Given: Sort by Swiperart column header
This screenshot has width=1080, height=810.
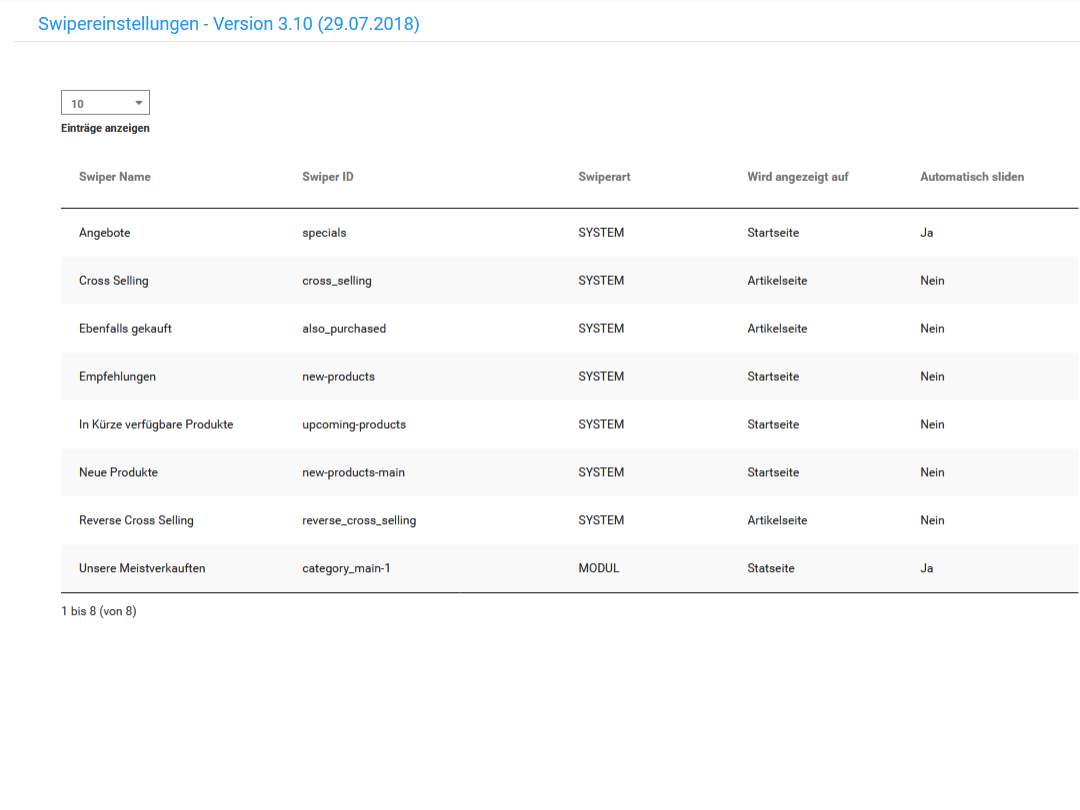Looking at the screenshot, I should tap(604, 177).
